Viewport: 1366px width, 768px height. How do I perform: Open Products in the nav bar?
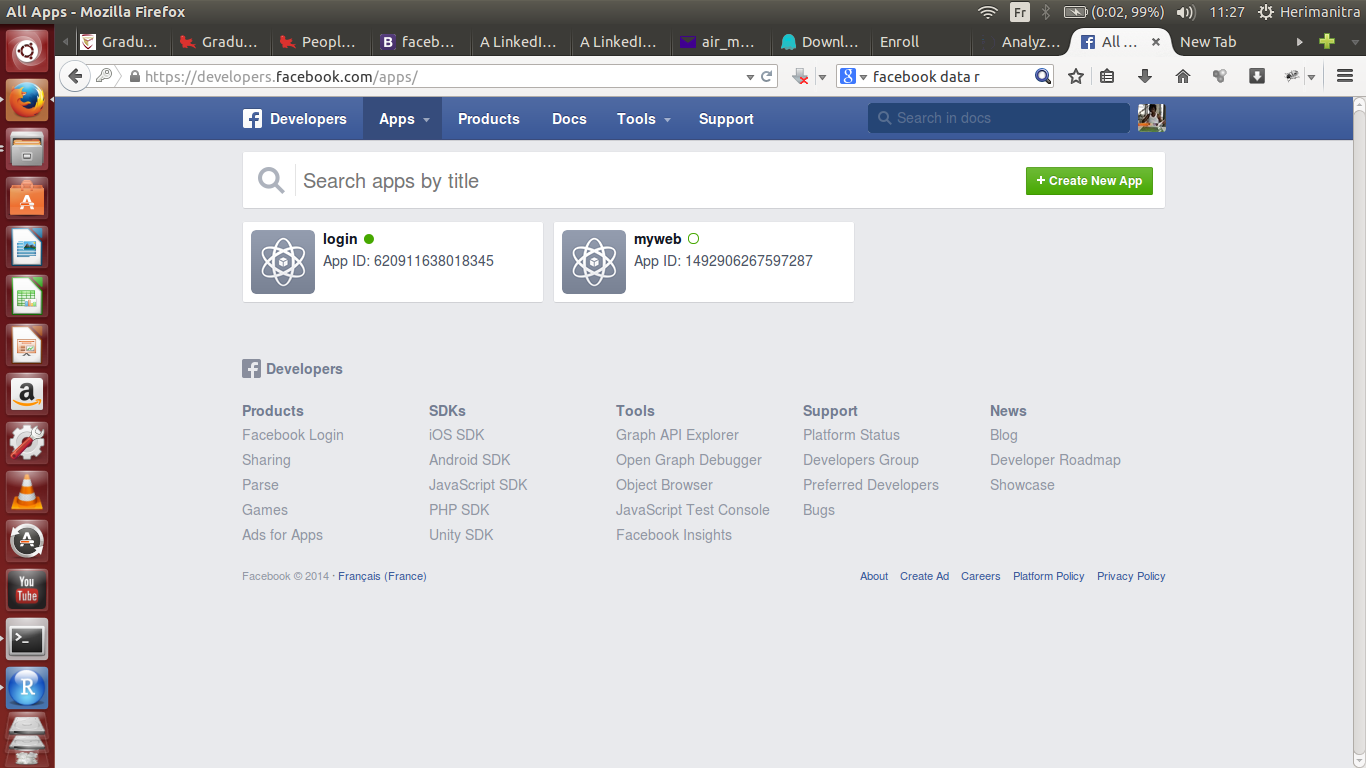tap(489, 119)
